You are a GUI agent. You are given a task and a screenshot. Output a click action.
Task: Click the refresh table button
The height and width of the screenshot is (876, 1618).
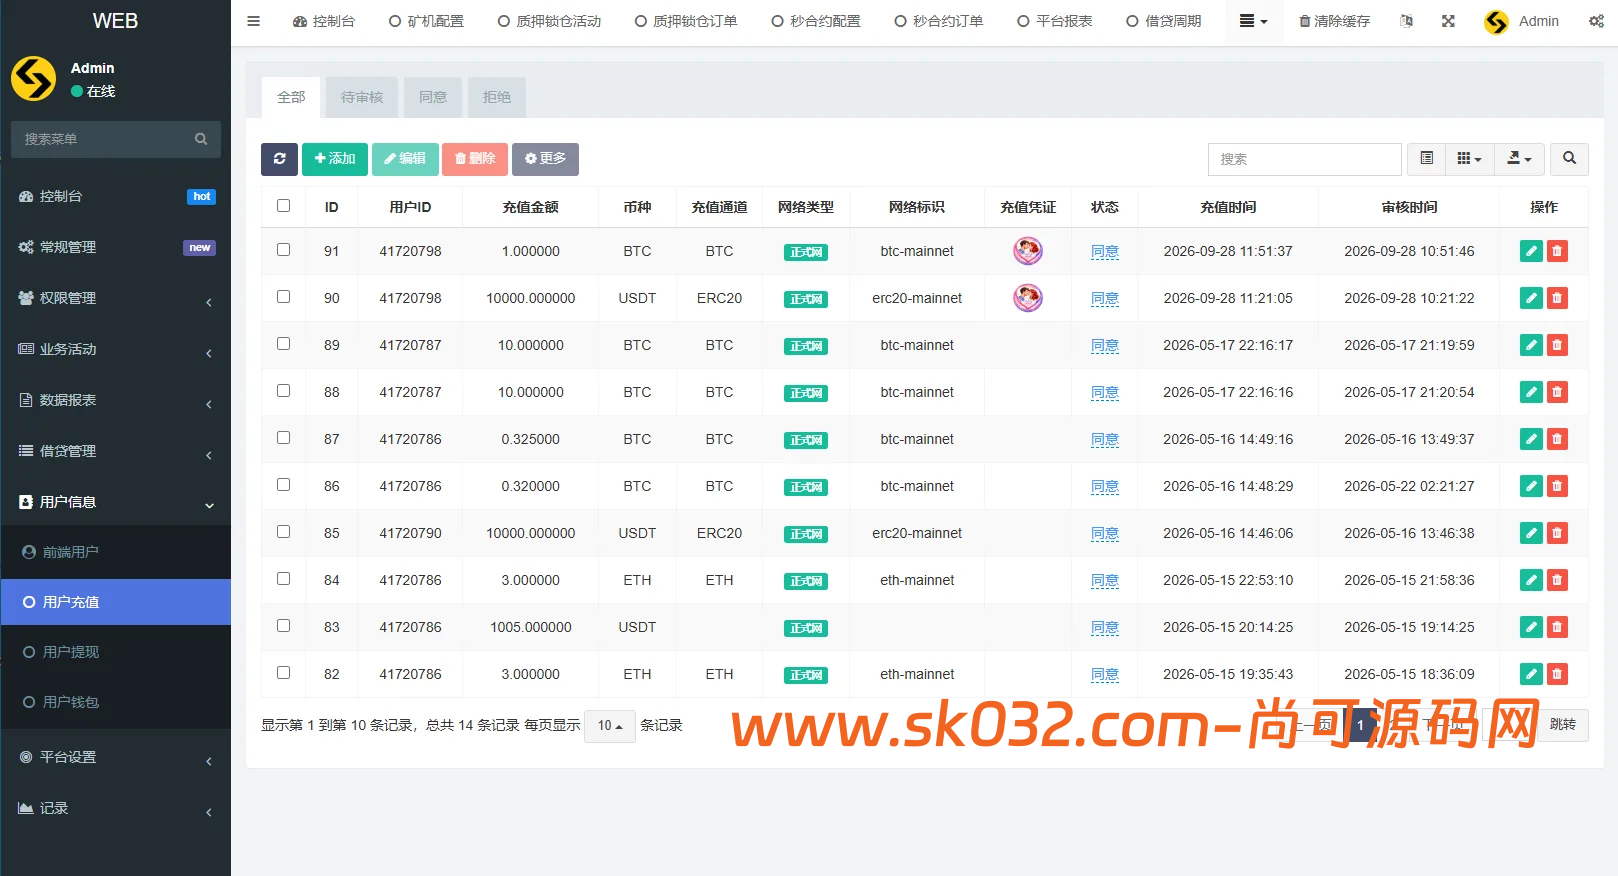[279, 159]
